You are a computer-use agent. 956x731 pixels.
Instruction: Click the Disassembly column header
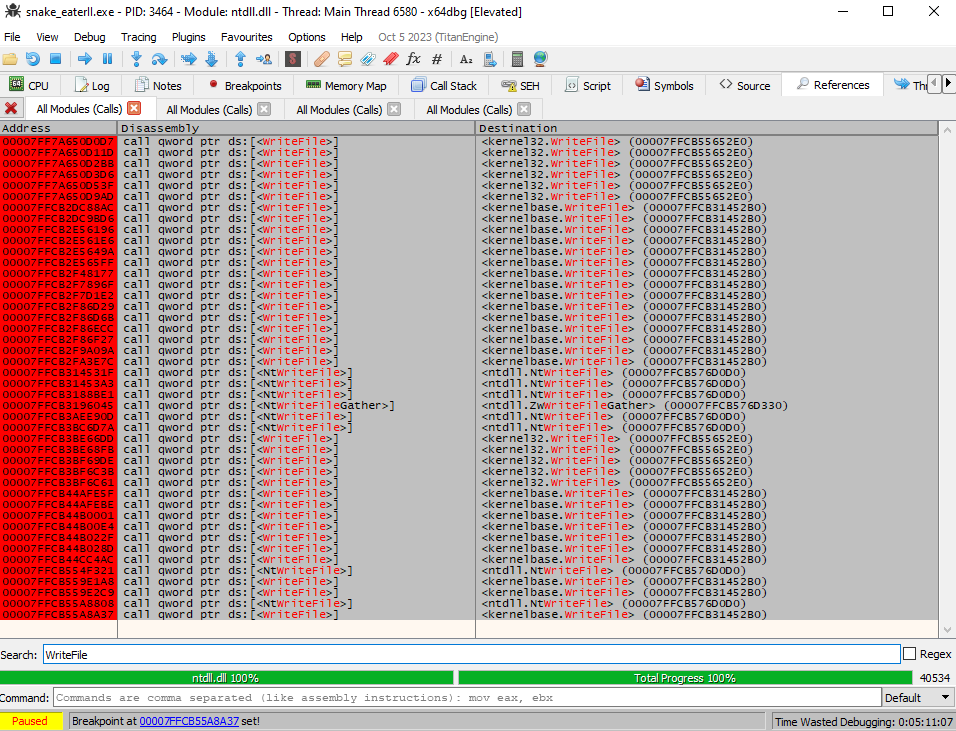click(x=296, y=128)
